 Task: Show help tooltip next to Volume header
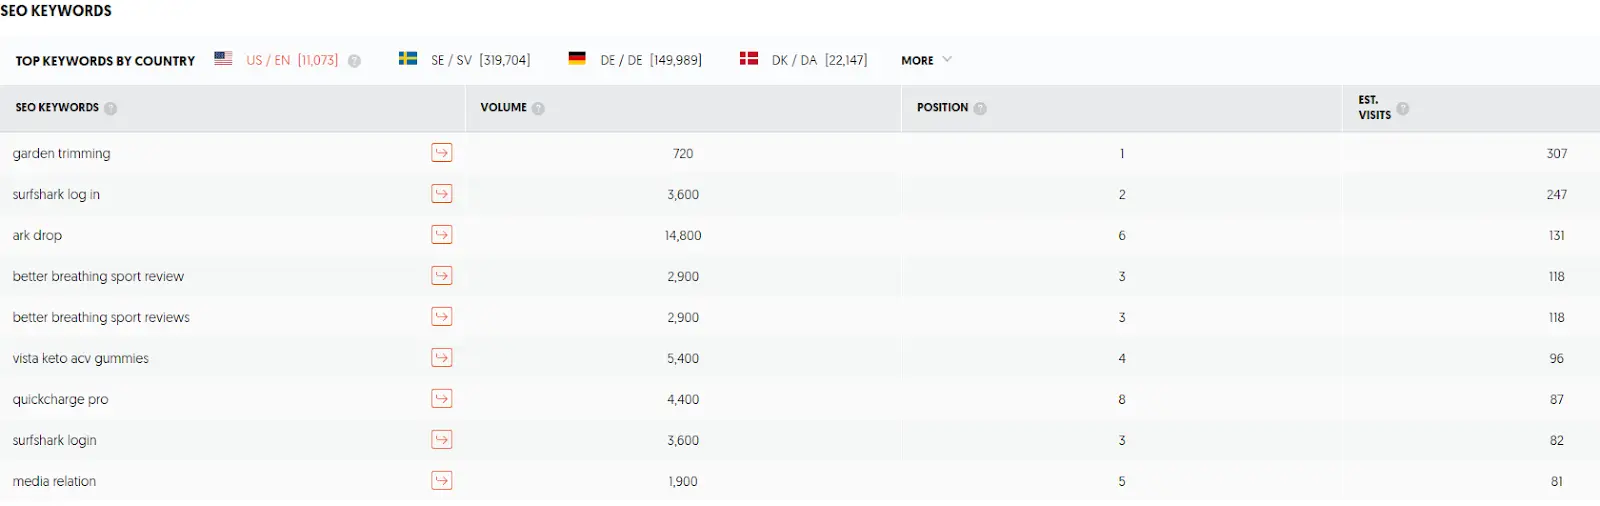(538, 108)
